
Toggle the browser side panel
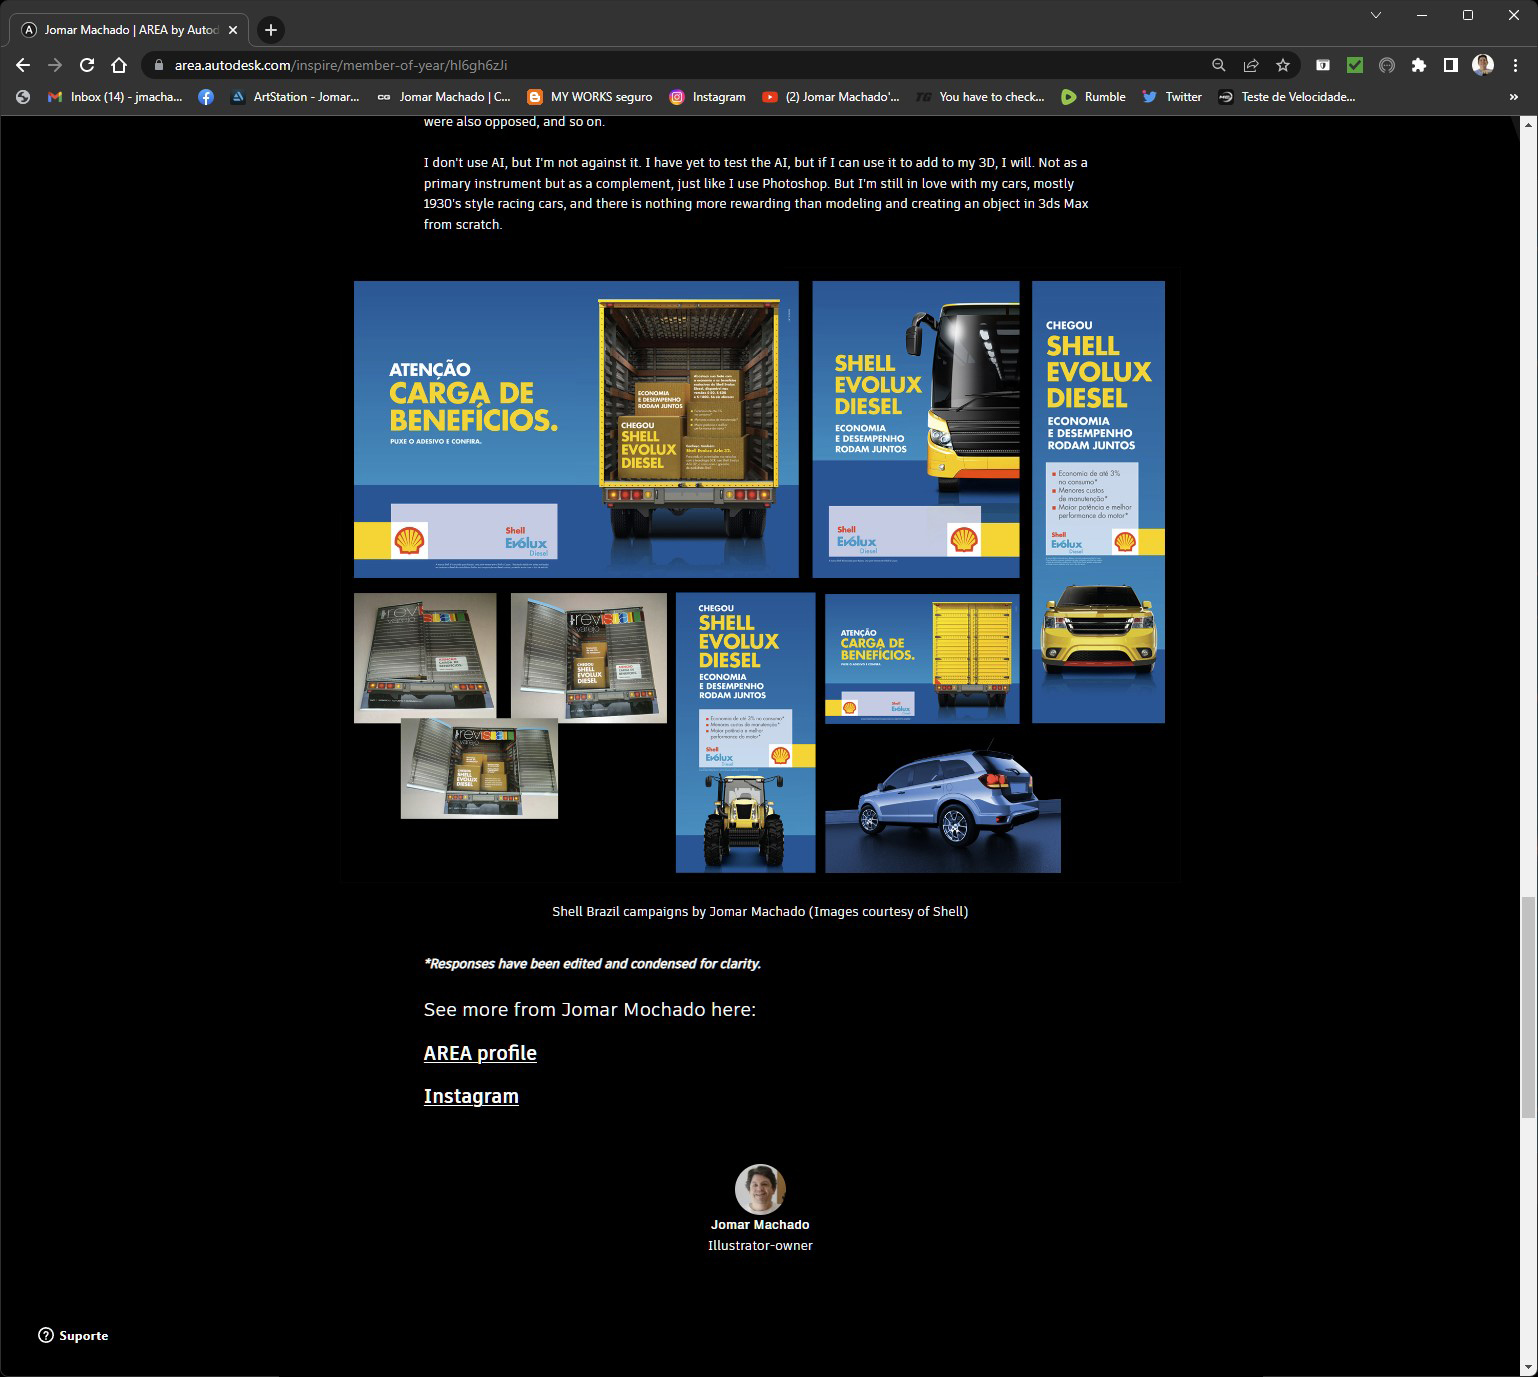1451,65
